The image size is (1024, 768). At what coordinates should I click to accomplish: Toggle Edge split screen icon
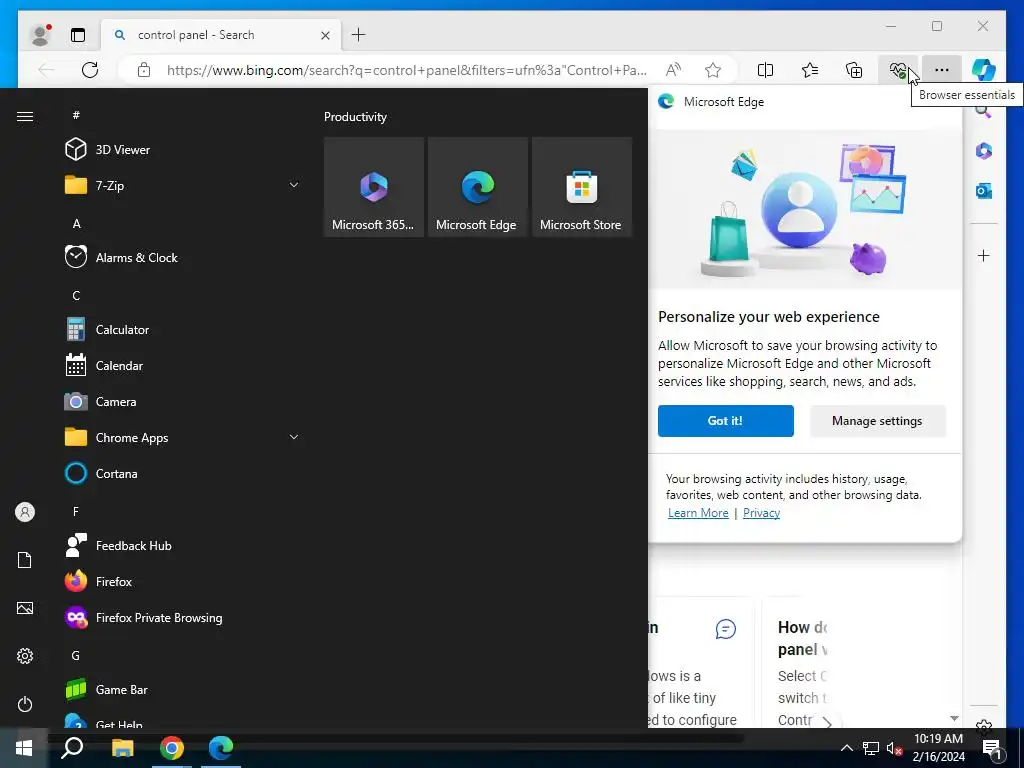coord(765,70)
